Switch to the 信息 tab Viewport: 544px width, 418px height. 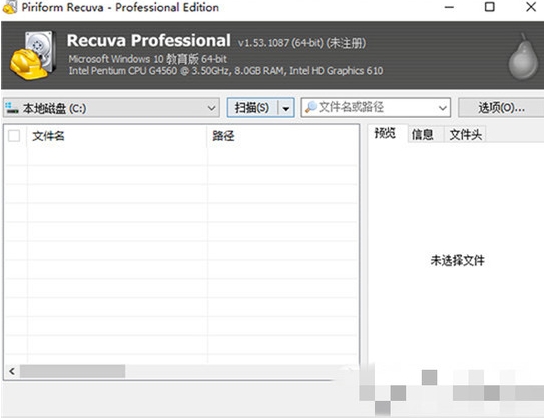[423, 134]
